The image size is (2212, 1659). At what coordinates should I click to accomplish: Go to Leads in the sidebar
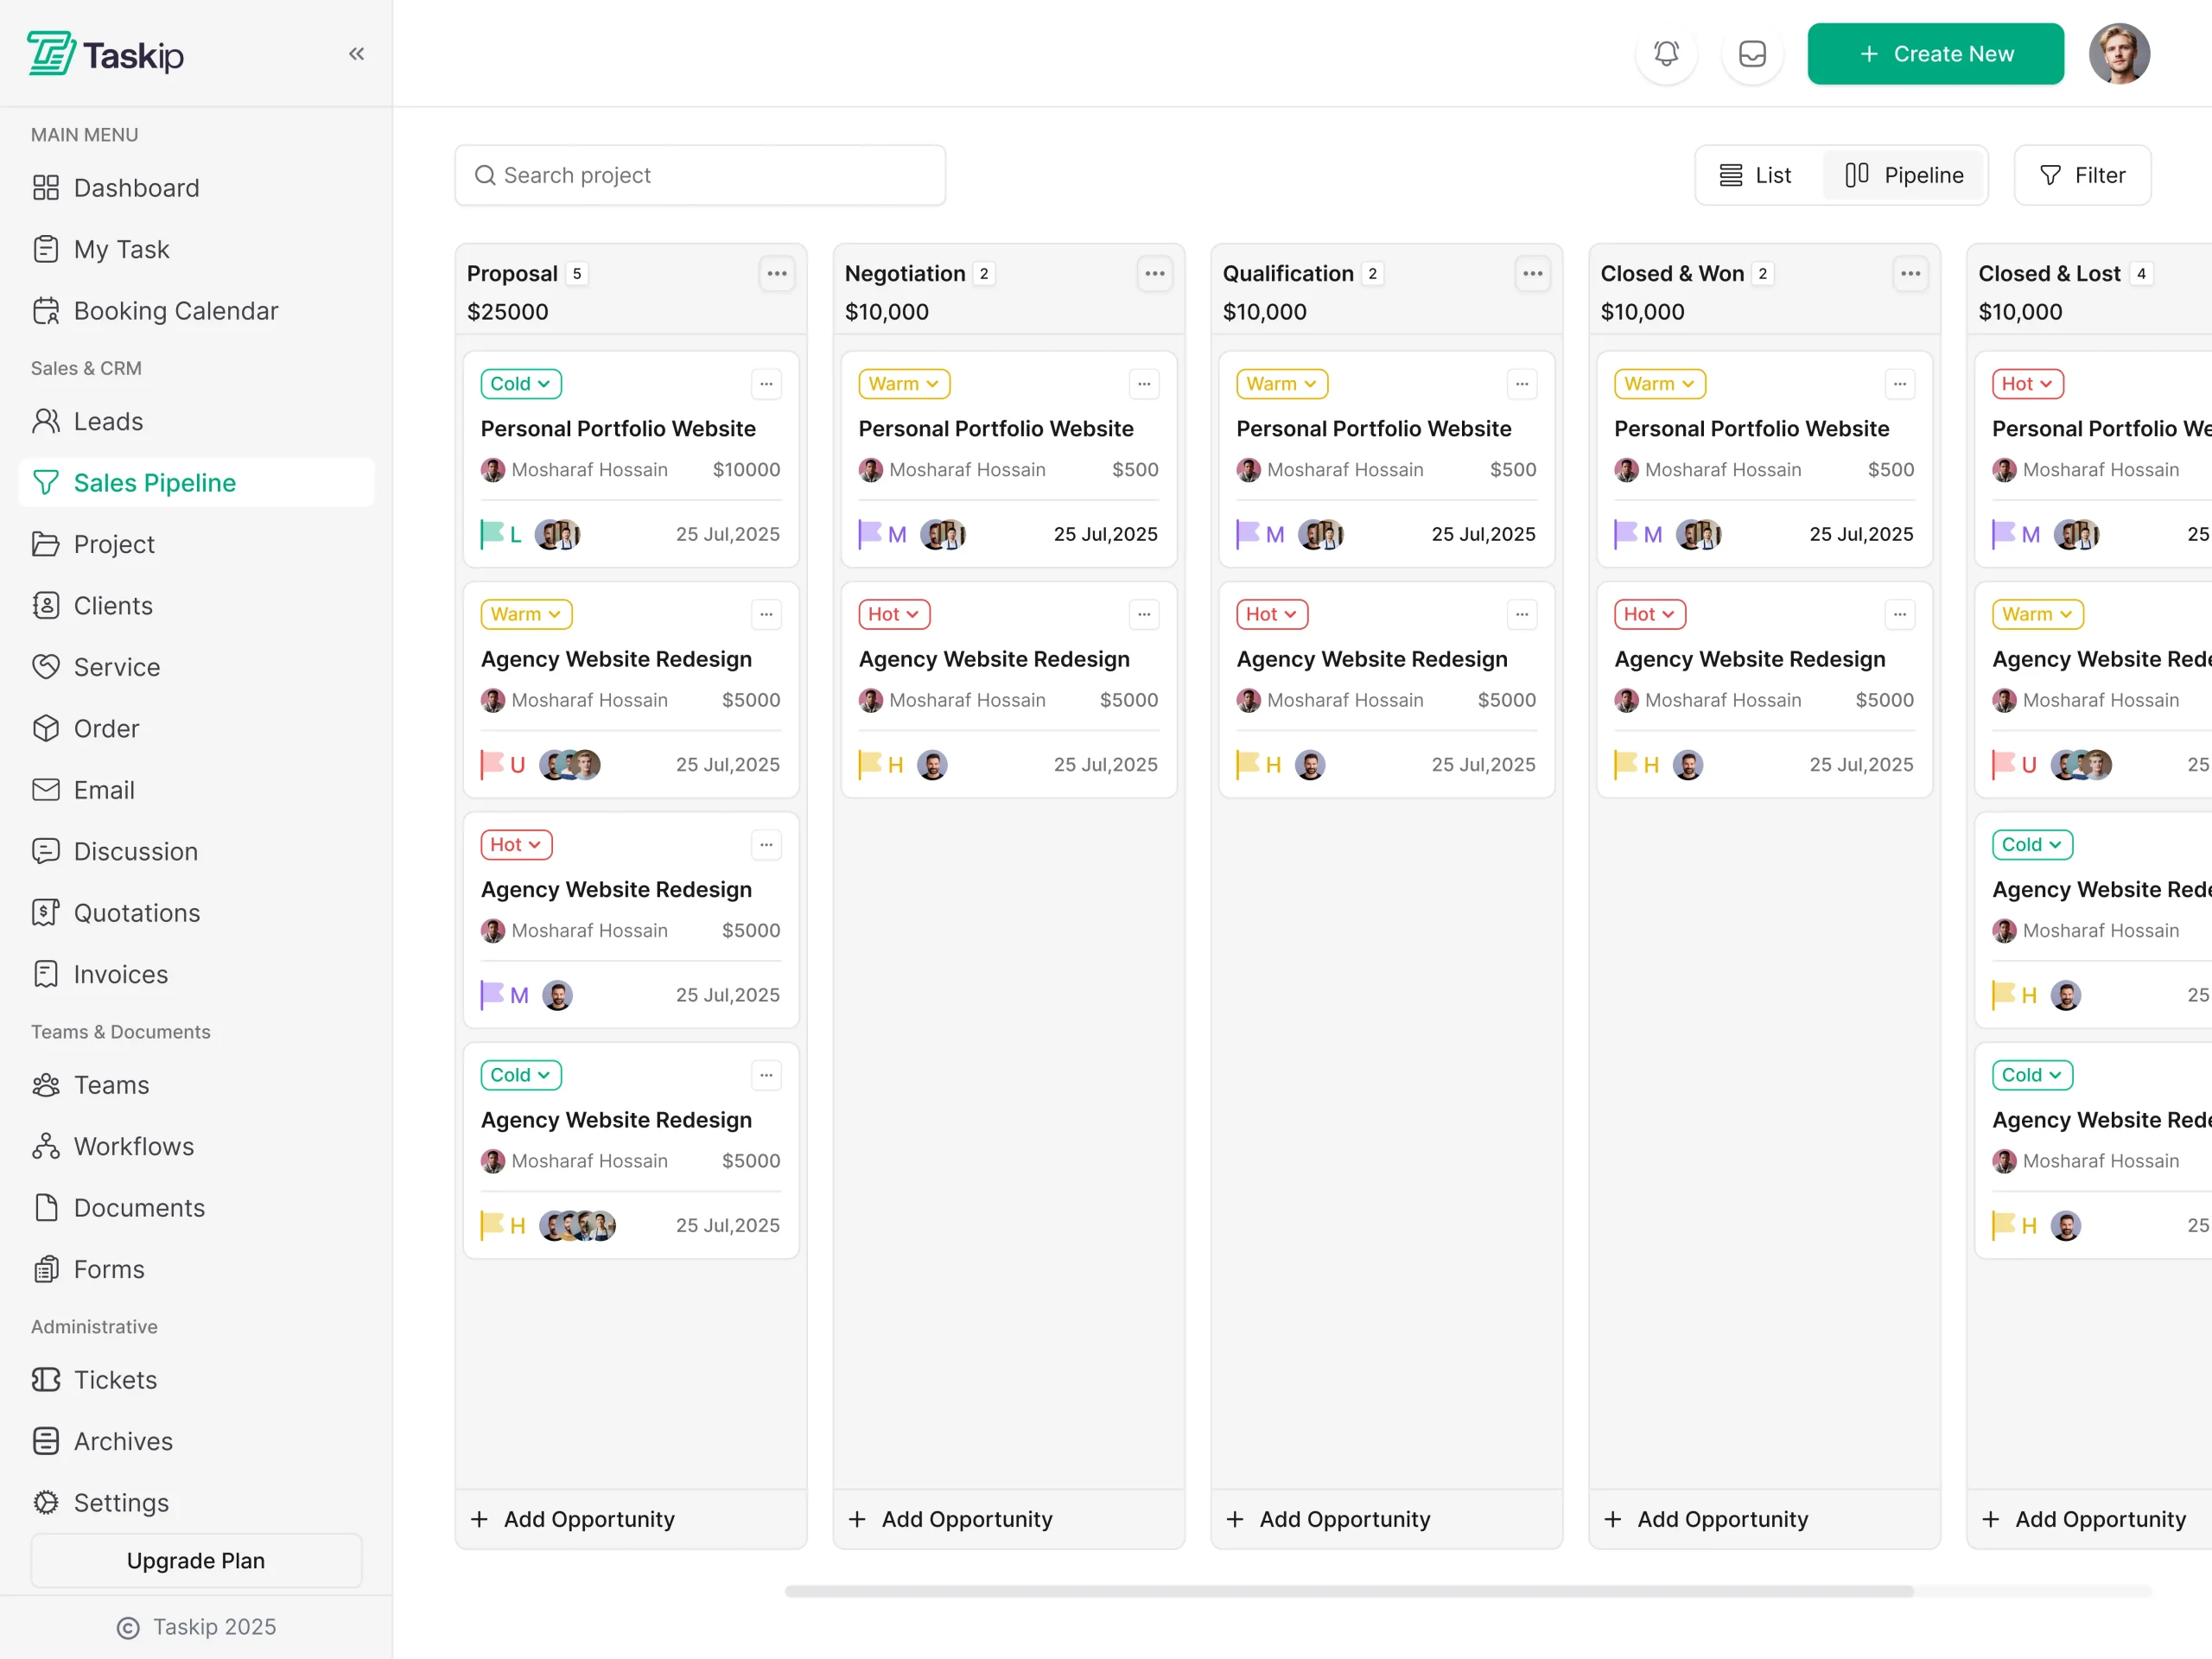108,421
